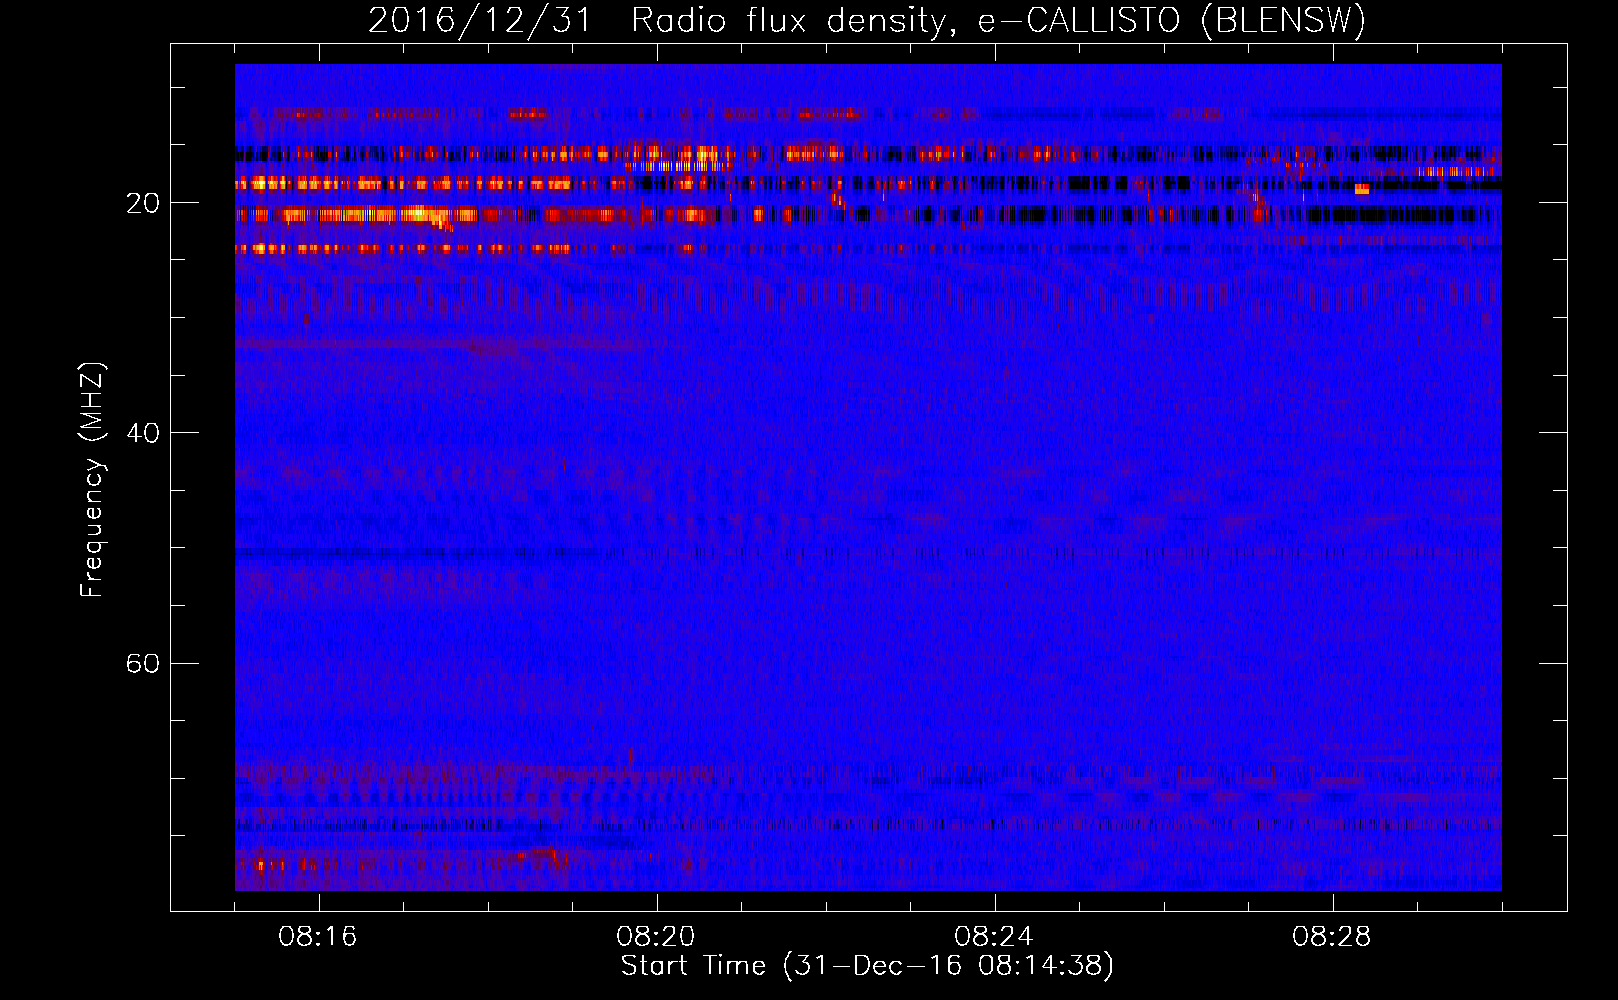Click the 08:28 time tick label

(1332, 937)
